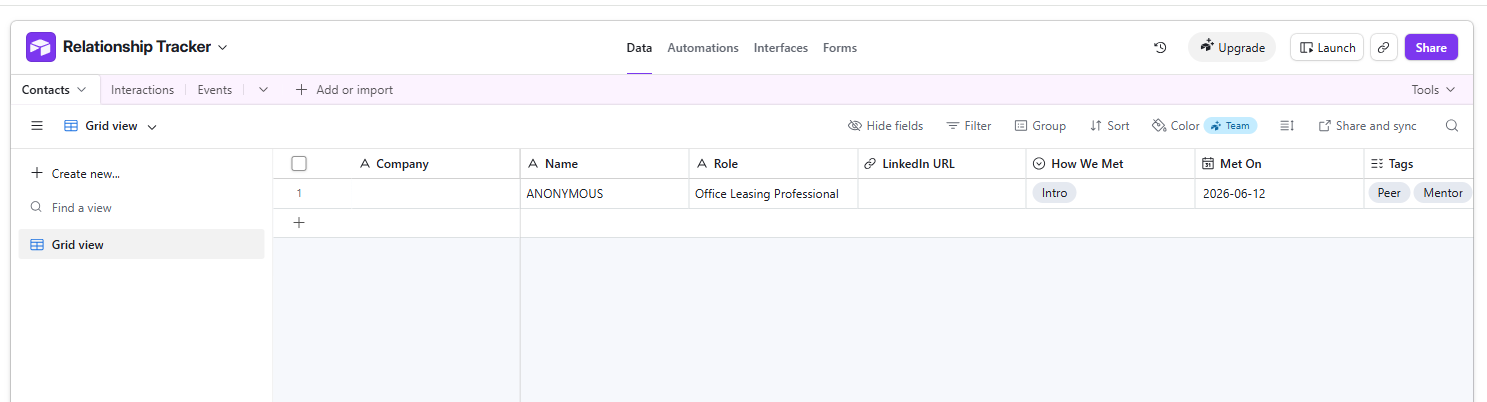Open the Sort option
The width and height of the screenshot is (1487, 402).
(x=1110, y=126)
